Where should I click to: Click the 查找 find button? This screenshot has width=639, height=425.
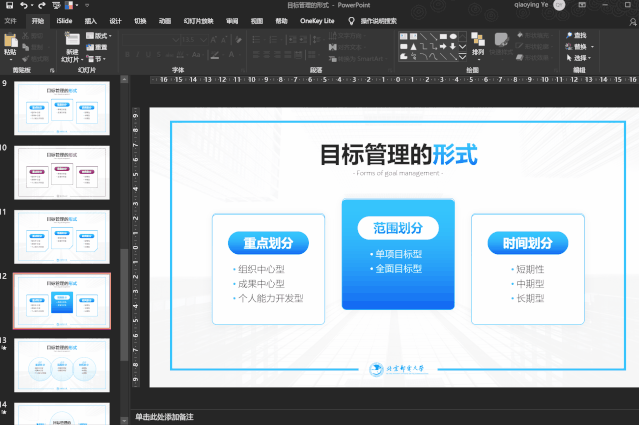tap(576, 35)
